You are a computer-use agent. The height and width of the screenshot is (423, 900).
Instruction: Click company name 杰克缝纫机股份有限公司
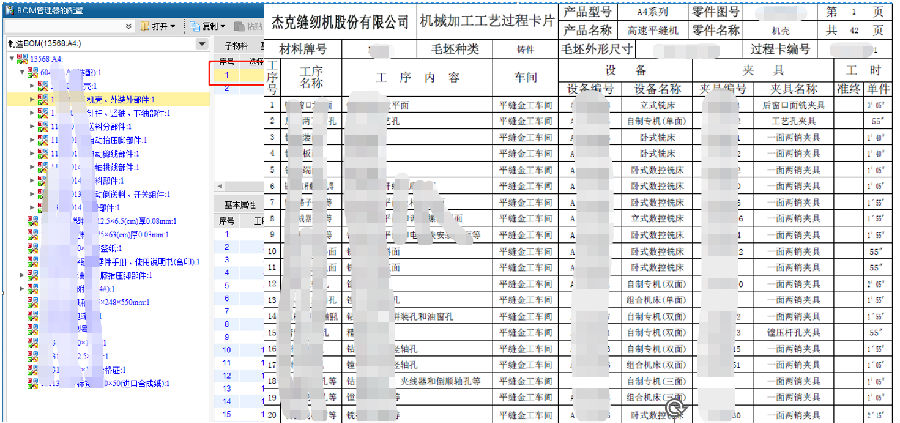pos(340,22)
